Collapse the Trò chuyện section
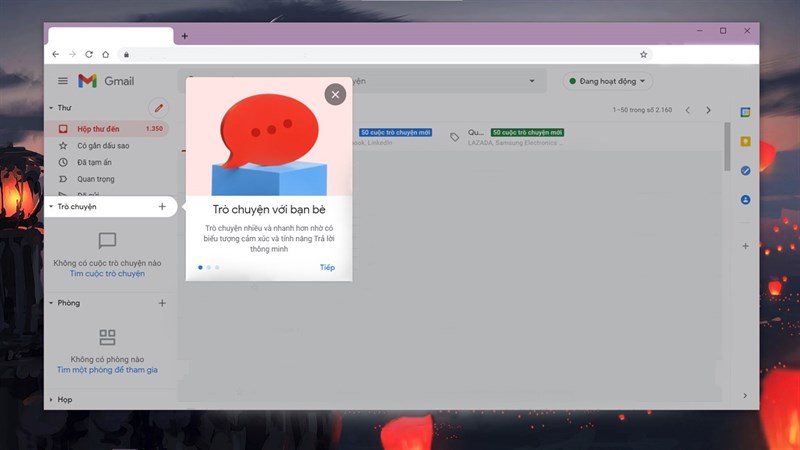Image resolution: width=800 pixels, height=450 pixels. [x=51, y=207]
